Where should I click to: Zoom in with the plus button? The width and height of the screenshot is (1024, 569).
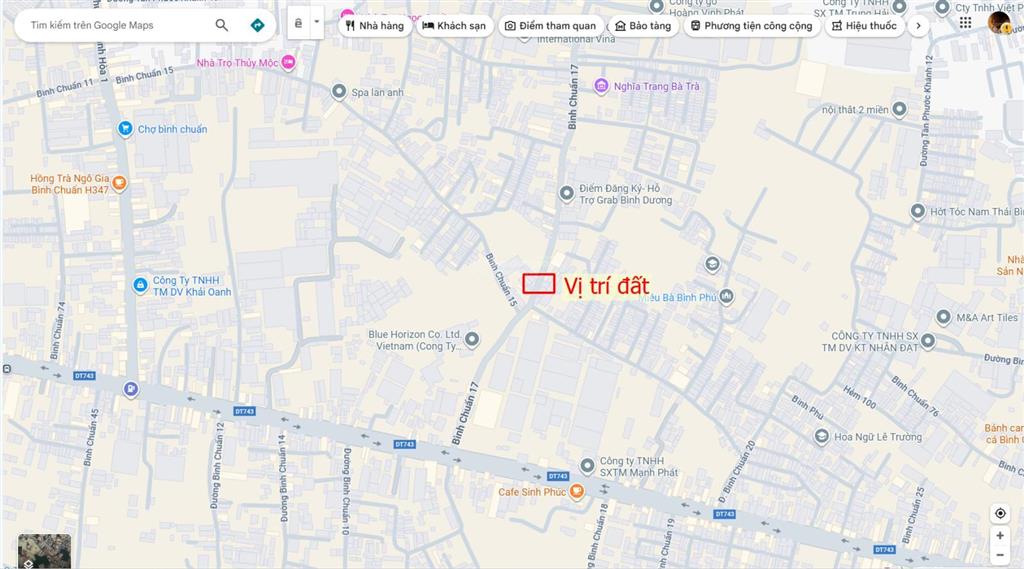pyautogui.click(x=1000, y=536)
